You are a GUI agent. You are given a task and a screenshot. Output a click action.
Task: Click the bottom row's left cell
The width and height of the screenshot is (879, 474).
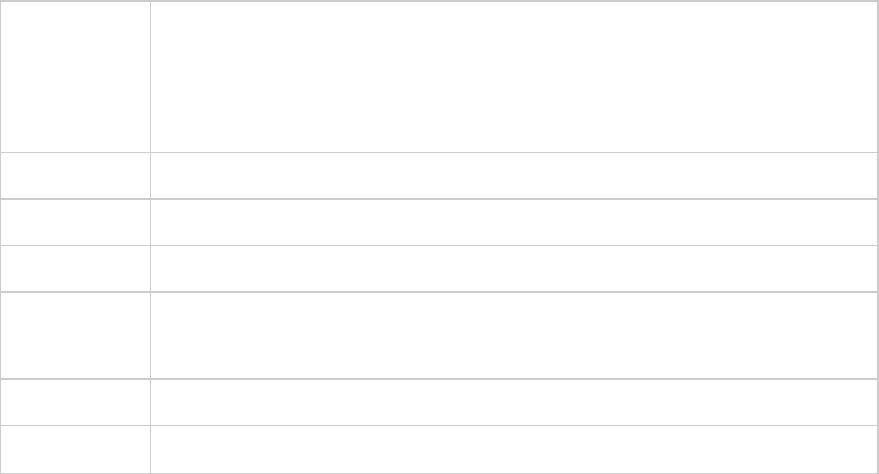pos(75,449)
